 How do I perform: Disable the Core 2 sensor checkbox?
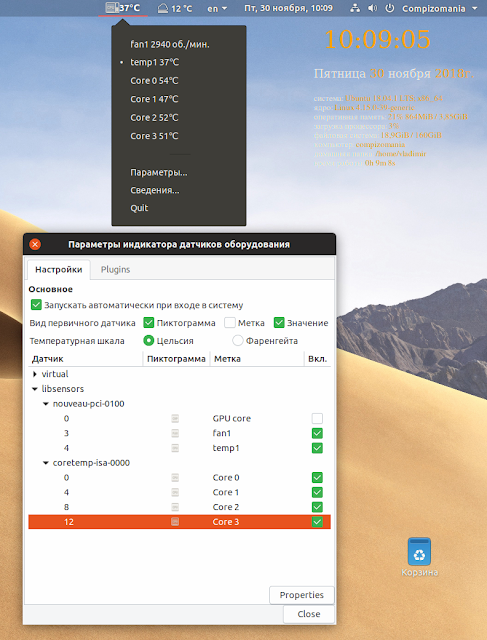(317, 507)
